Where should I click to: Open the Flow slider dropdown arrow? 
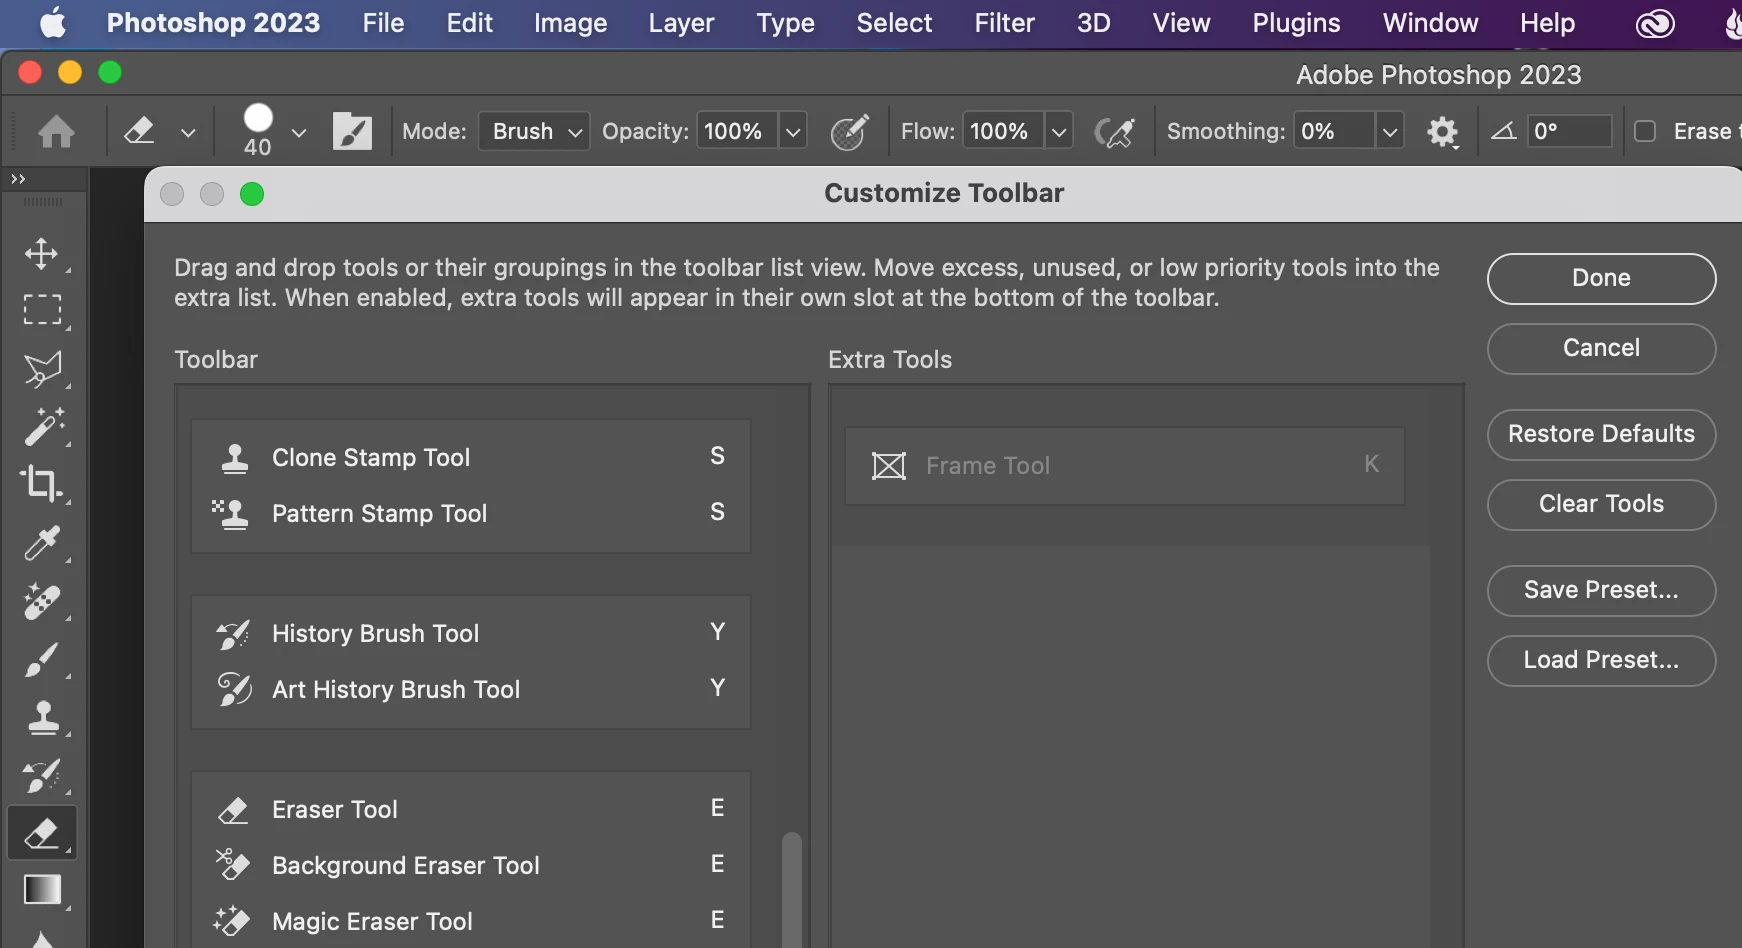[x=1059, y=131]
